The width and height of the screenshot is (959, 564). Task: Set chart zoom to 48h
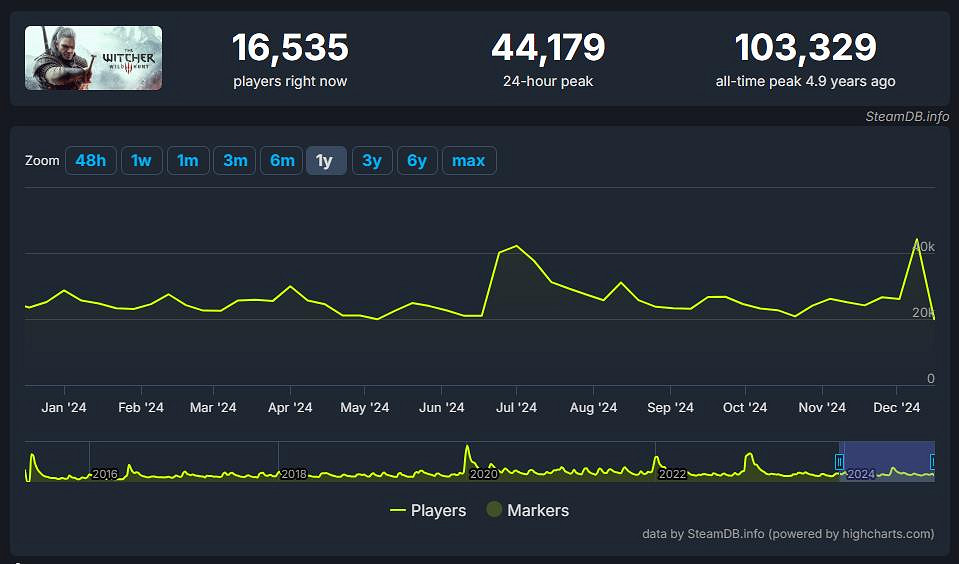(x=91, y=160)
